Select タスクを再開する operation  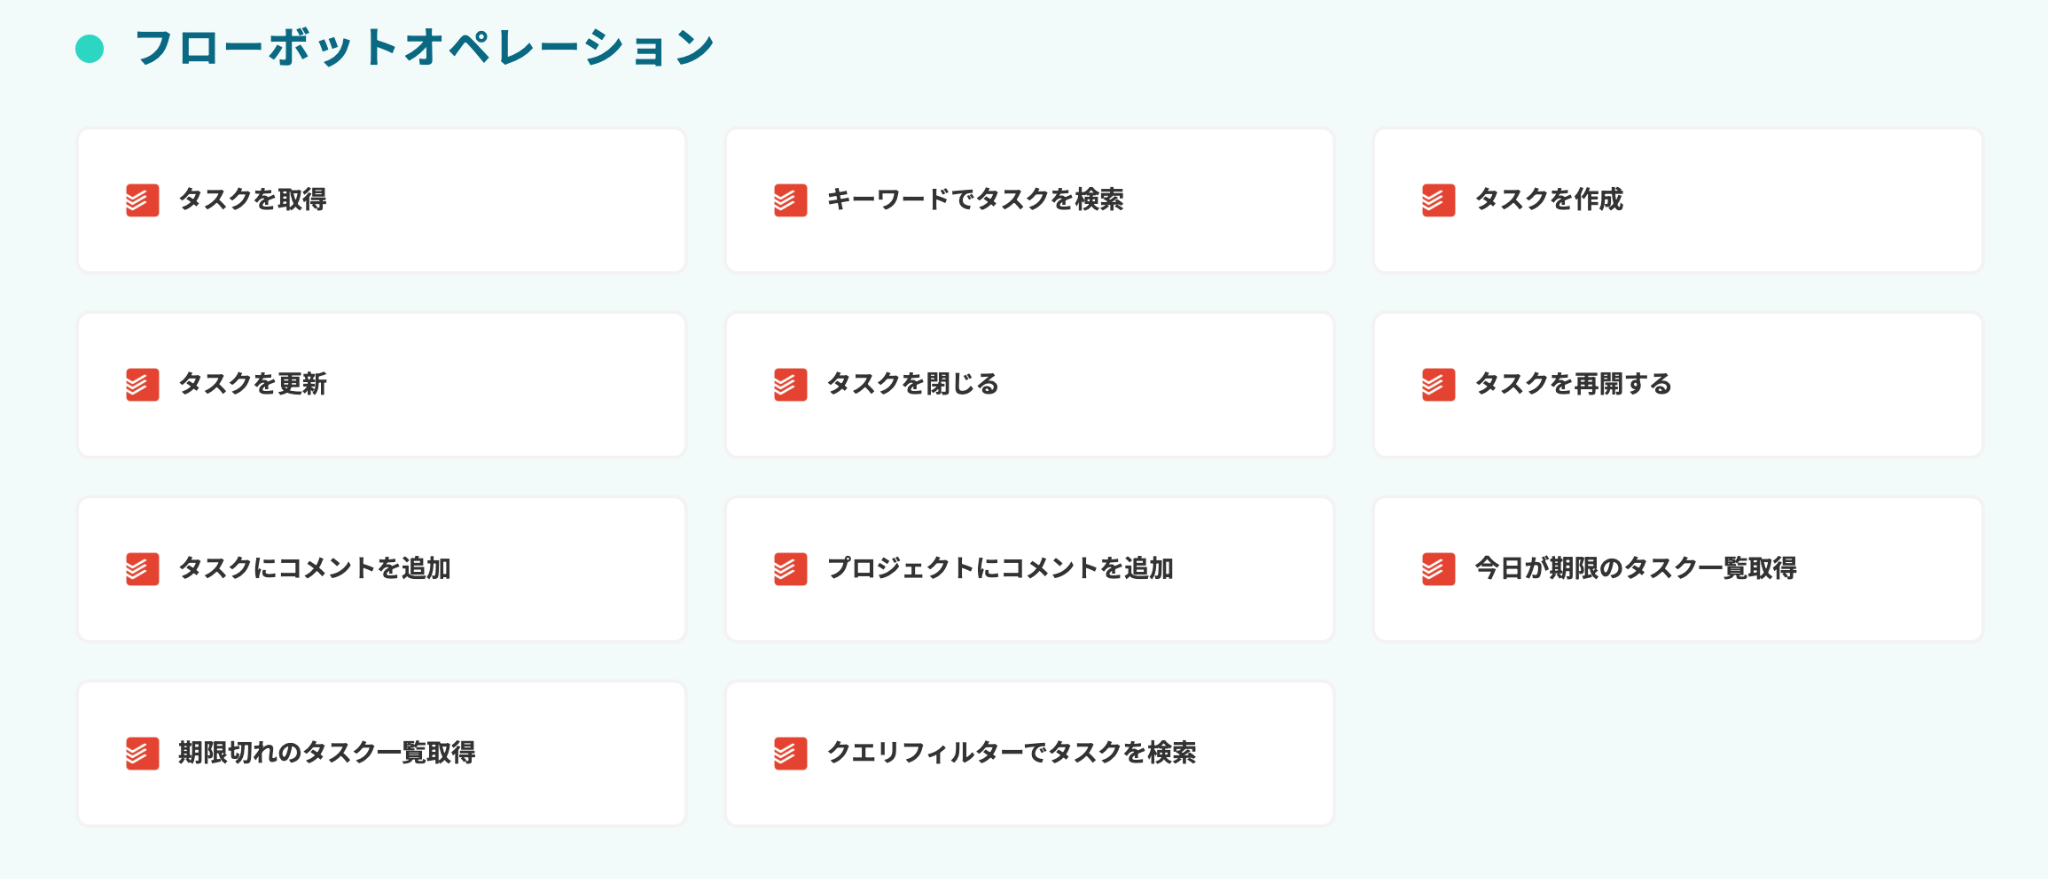pos(1573,384)
